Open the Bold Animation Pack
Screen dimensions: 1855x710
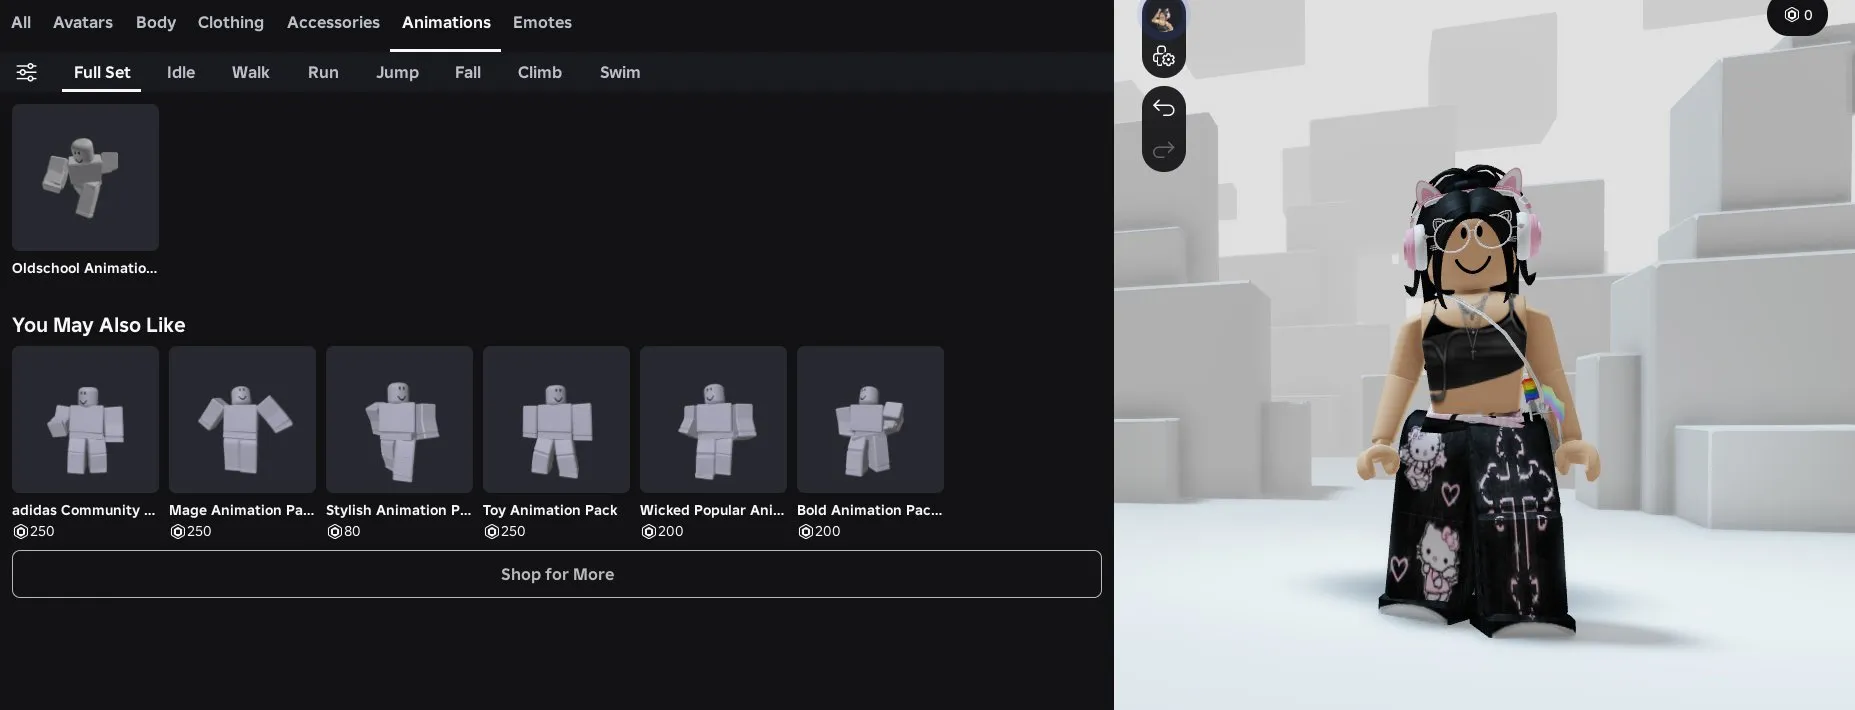tap(870, 419)
